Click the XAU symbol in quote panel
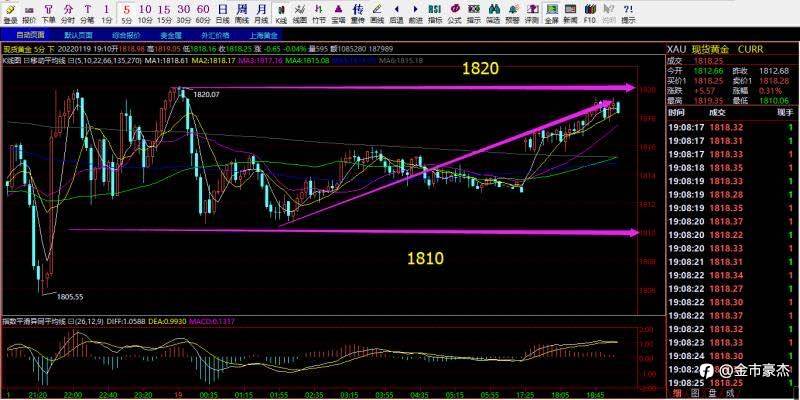Image resolution: width=800 pixels, height=400 pixels. coord(676,49)
